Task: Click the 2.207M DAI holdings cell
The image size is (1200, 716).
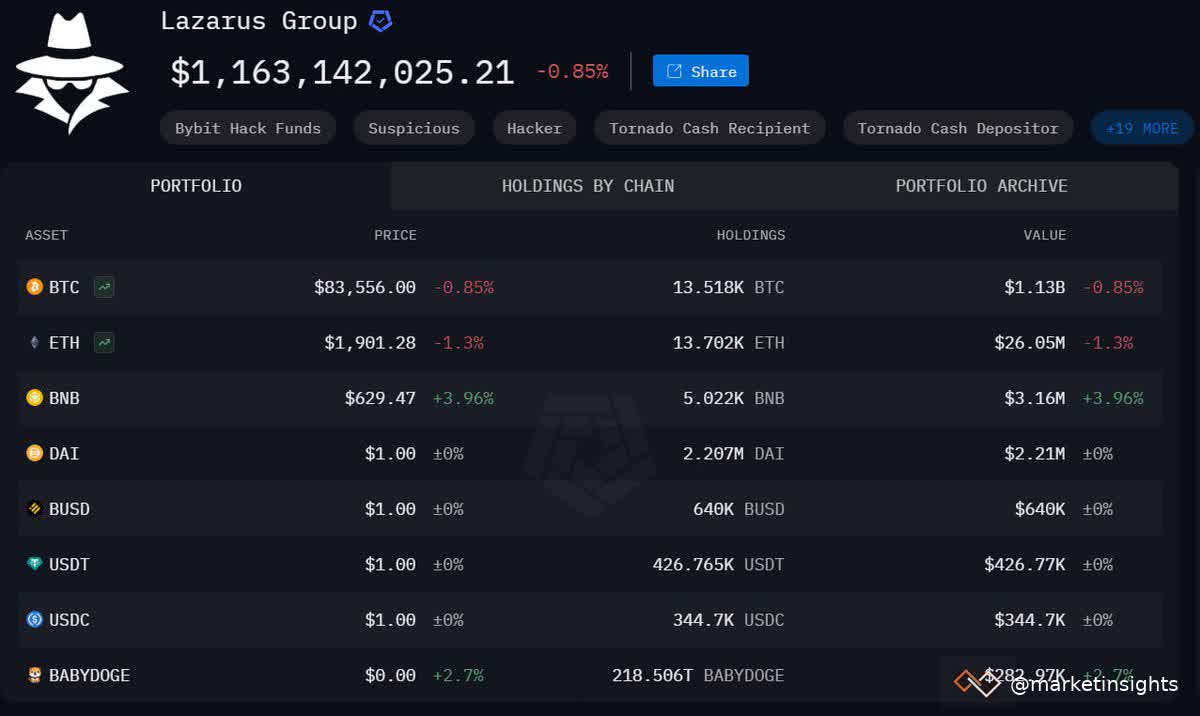Action: tap(733, 454)
